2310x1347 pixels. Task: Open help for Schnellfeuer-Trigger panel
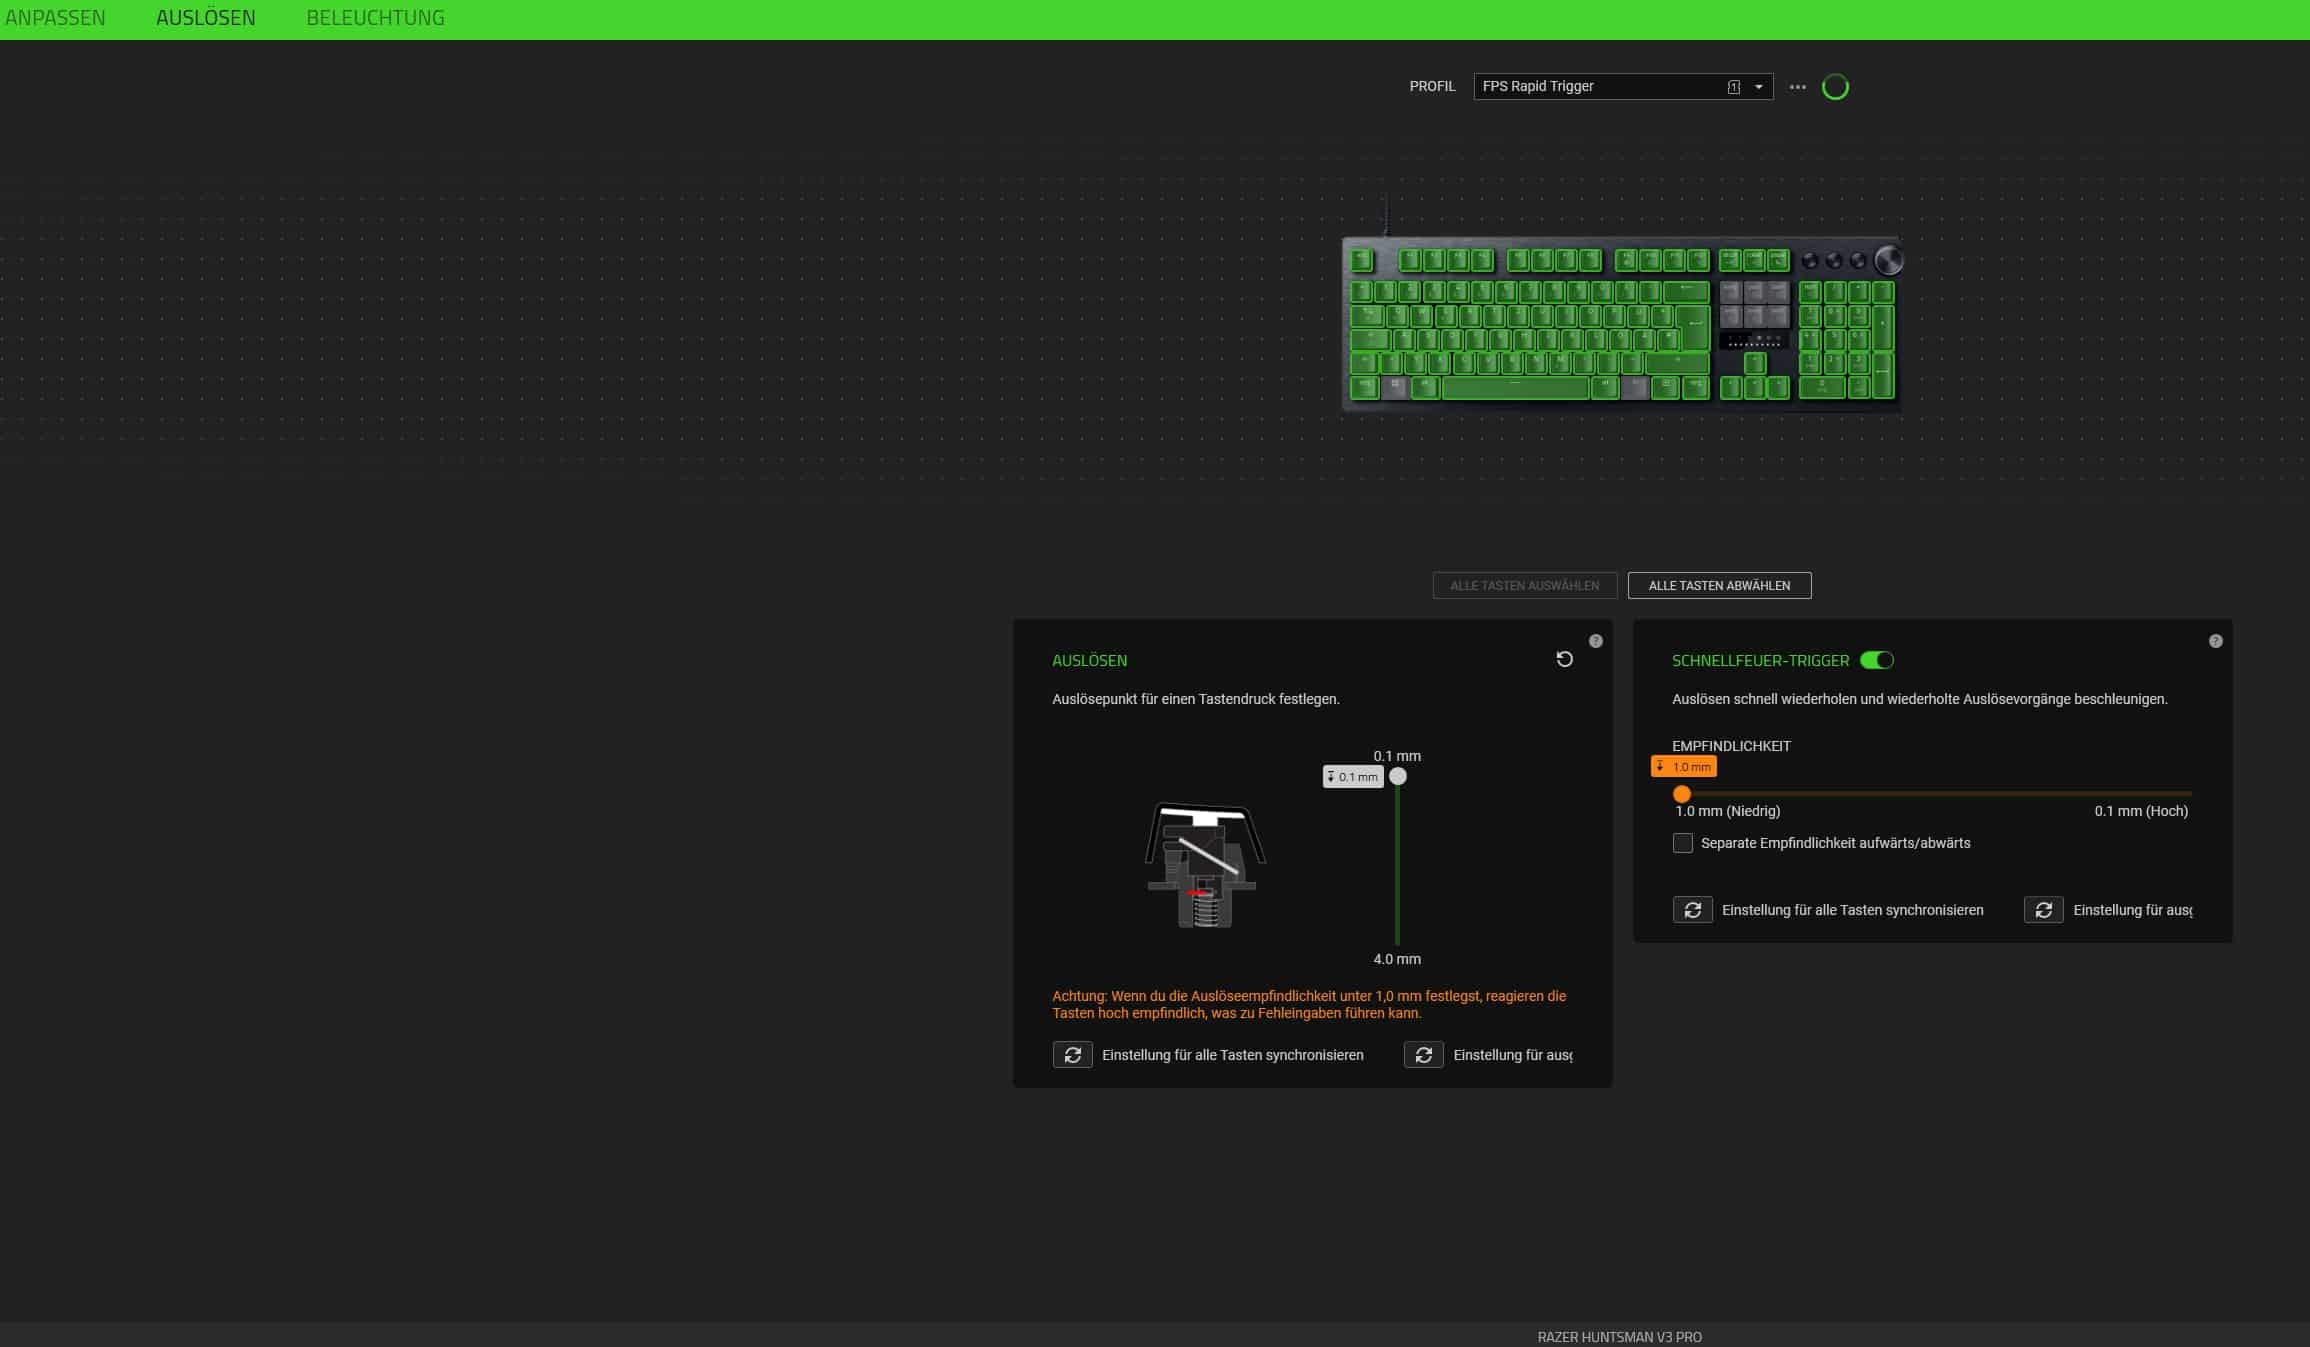pos(2215,641)
